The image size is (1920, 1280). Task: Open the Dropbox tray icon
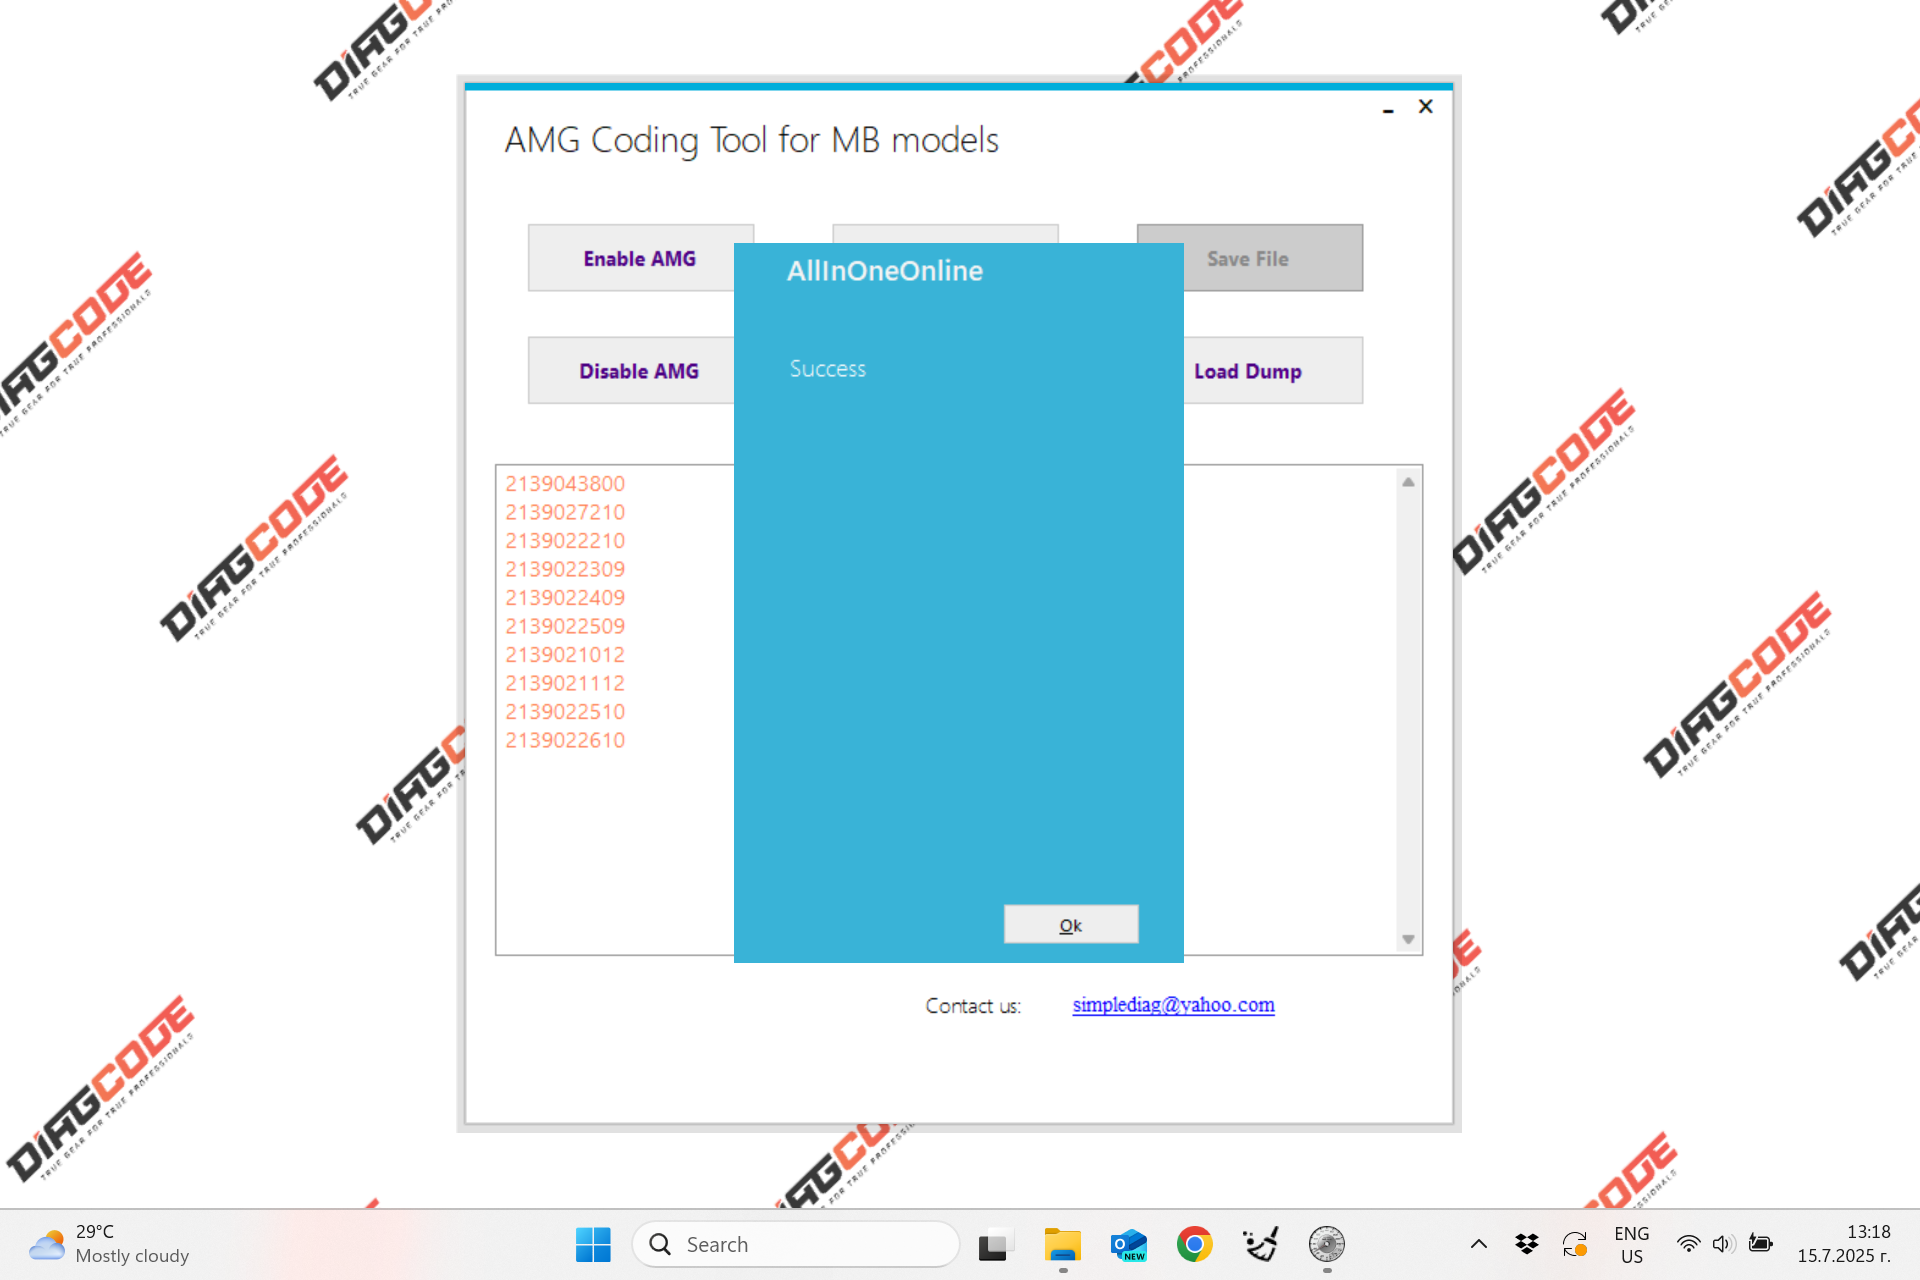1526,1244
